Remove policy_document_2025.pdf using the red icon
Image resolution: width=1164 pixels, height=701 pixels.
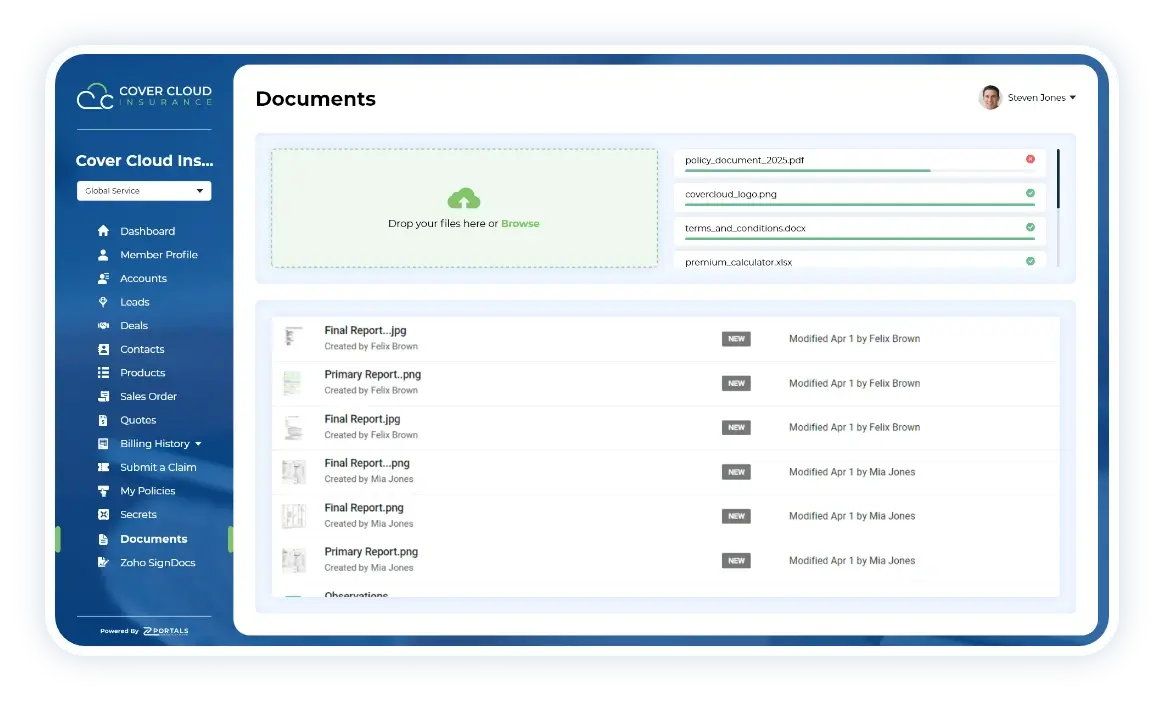pyautogui.click(x=1031, y=159)
